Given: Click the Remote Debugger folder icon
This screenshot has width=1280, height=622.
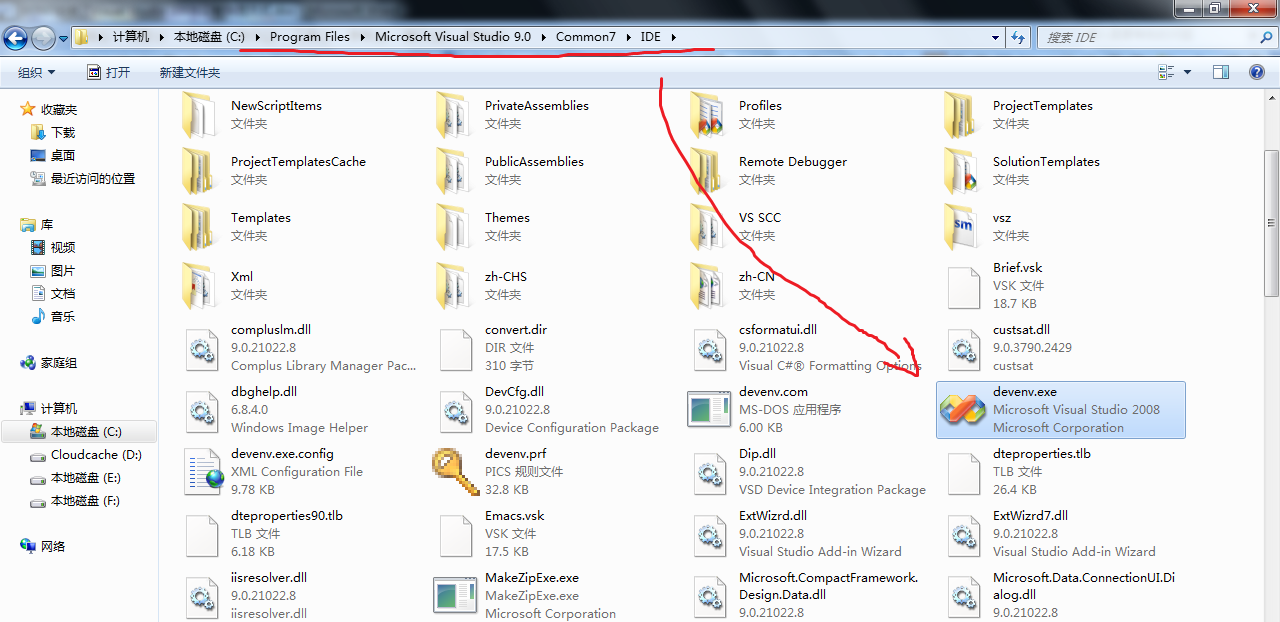Looking at the screenshot, I should tap(709, 170).
